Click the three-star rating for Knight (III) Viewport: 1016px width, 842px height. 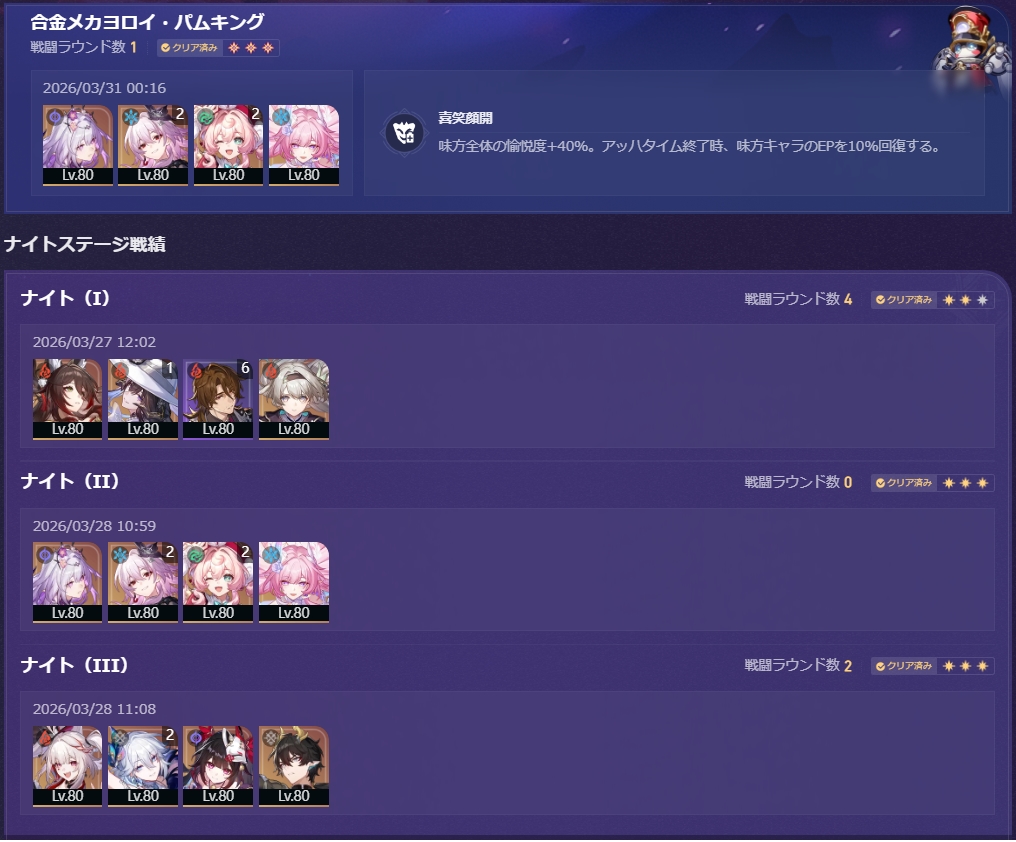click(x=965, y=666)
